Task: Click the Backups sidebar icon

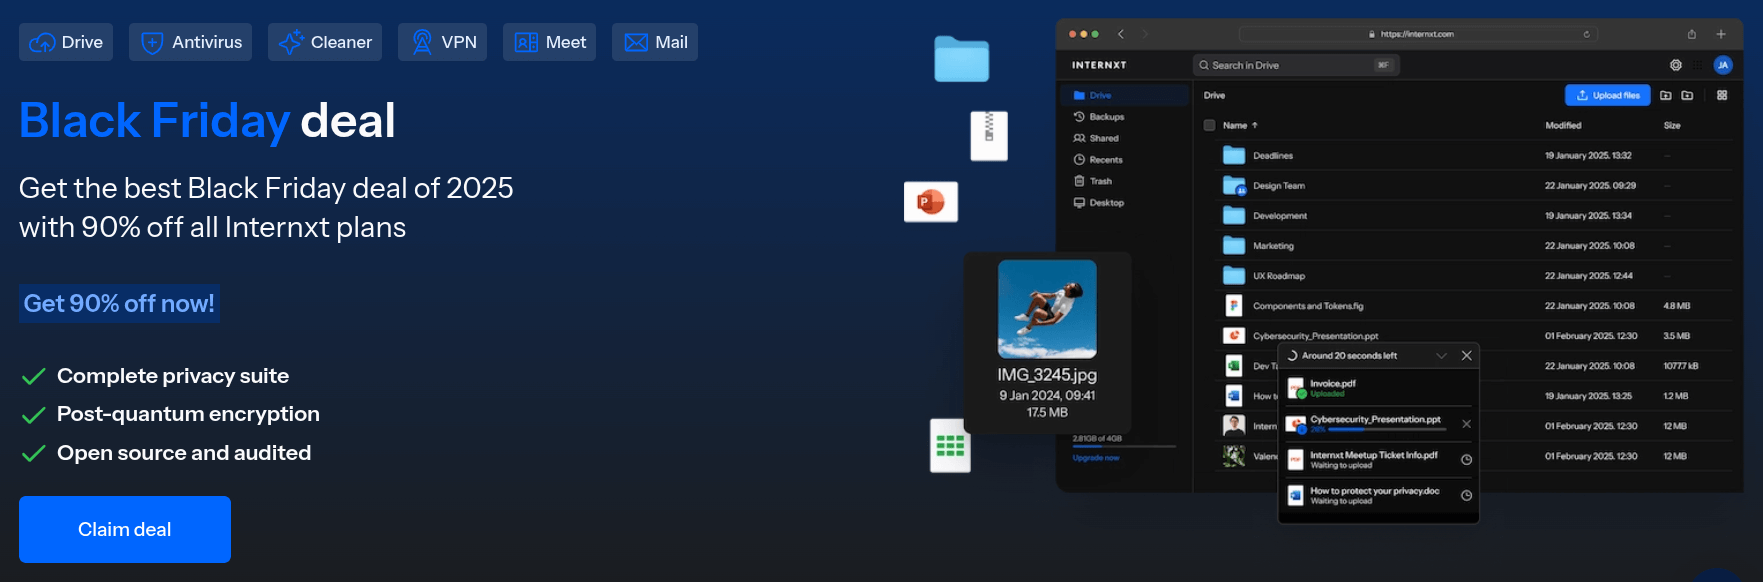Action: (x=1079, y=117)
